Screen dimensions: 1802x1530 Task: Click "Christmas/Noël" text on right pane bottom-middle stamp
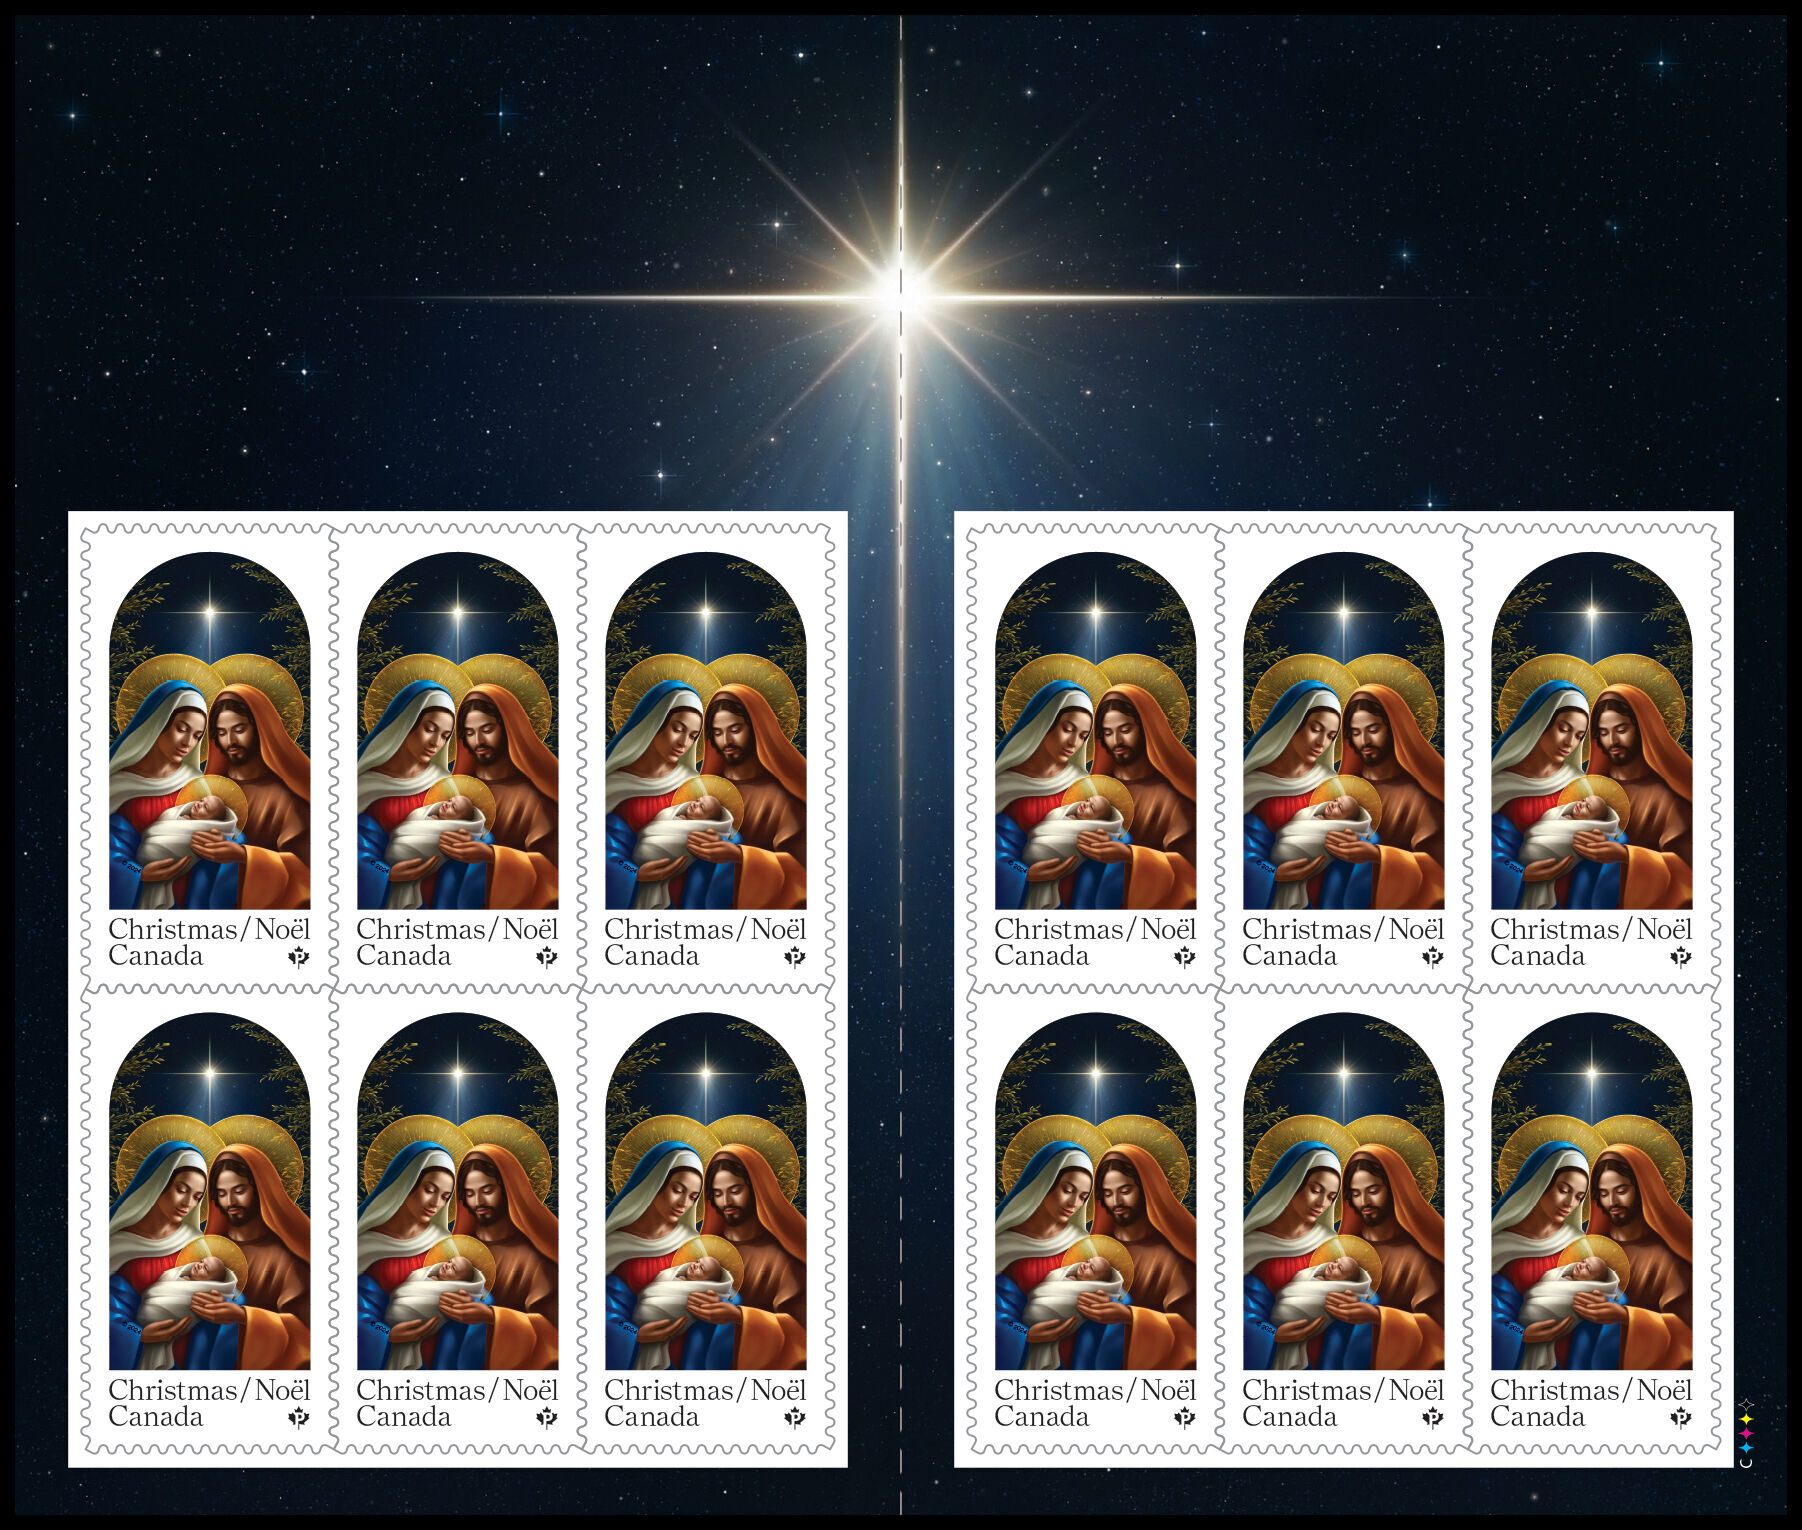point(1343,1390)
